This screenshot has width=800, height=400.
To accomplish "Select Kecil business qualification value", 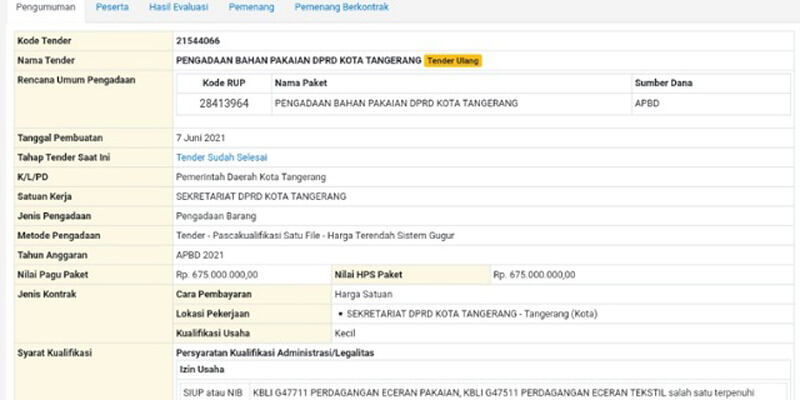I will point(345,334).
